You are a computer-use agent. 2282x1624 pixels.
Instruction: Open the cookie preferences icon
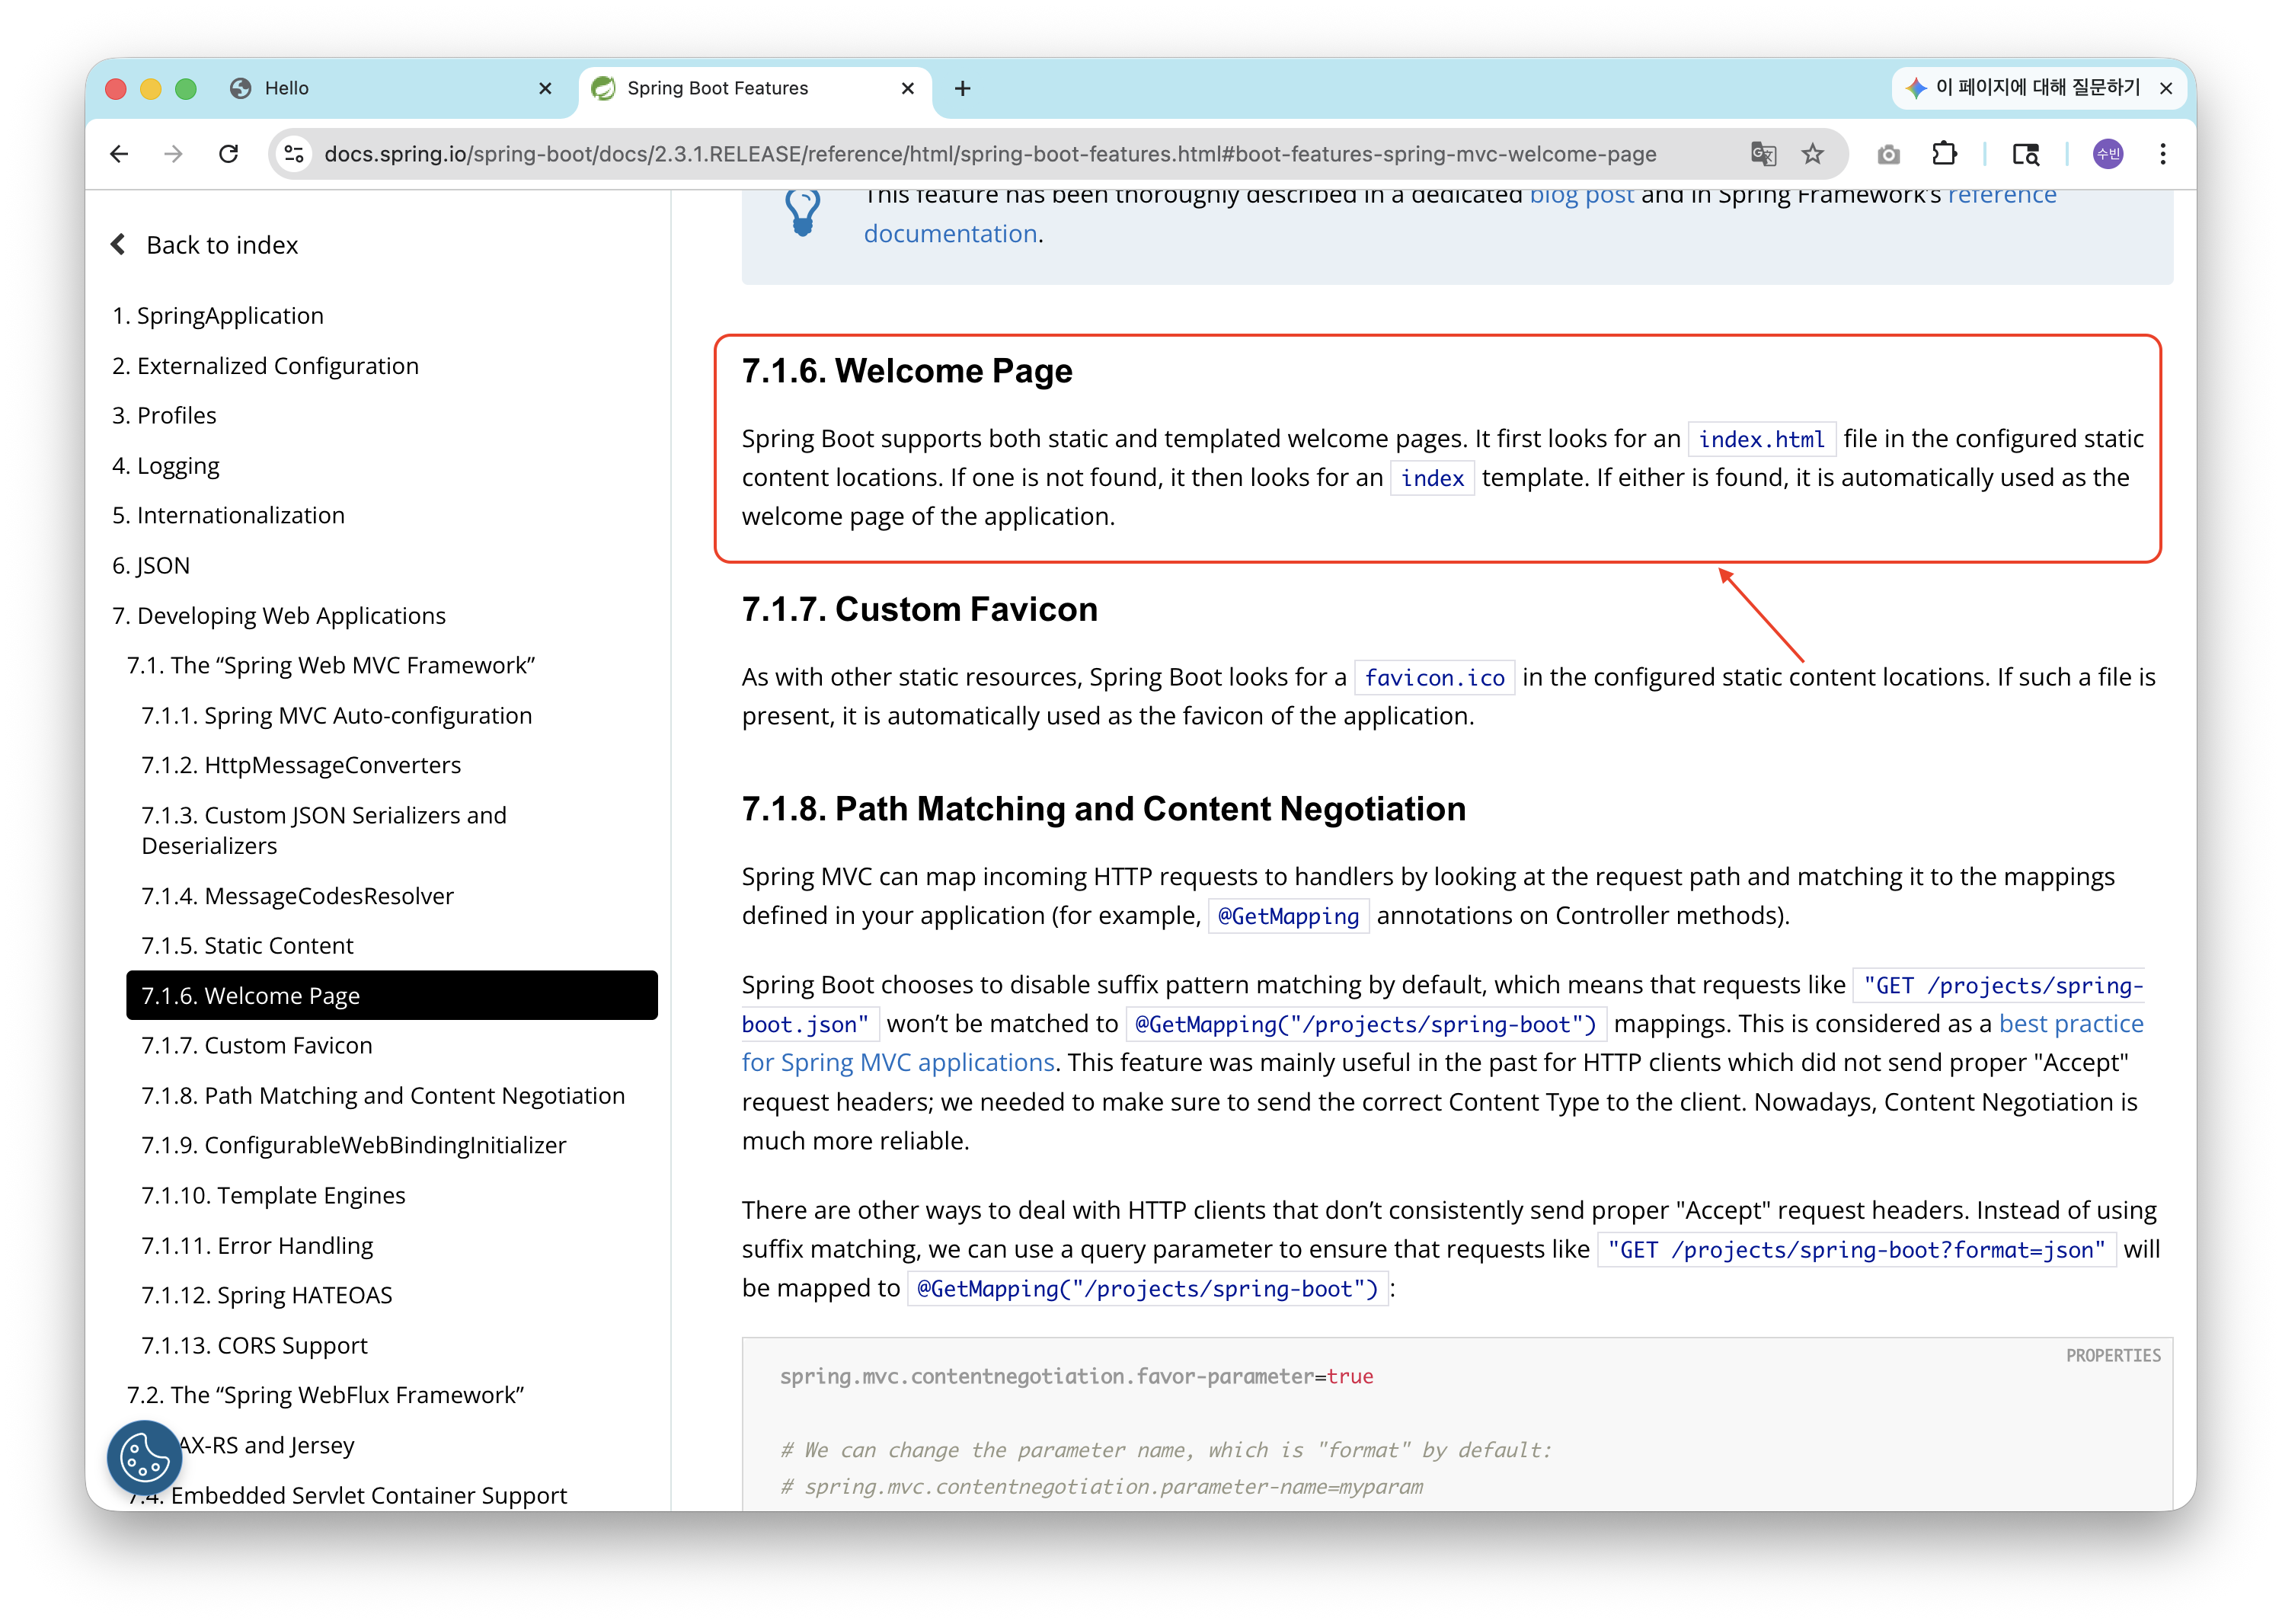click(x=145, y=1457)
